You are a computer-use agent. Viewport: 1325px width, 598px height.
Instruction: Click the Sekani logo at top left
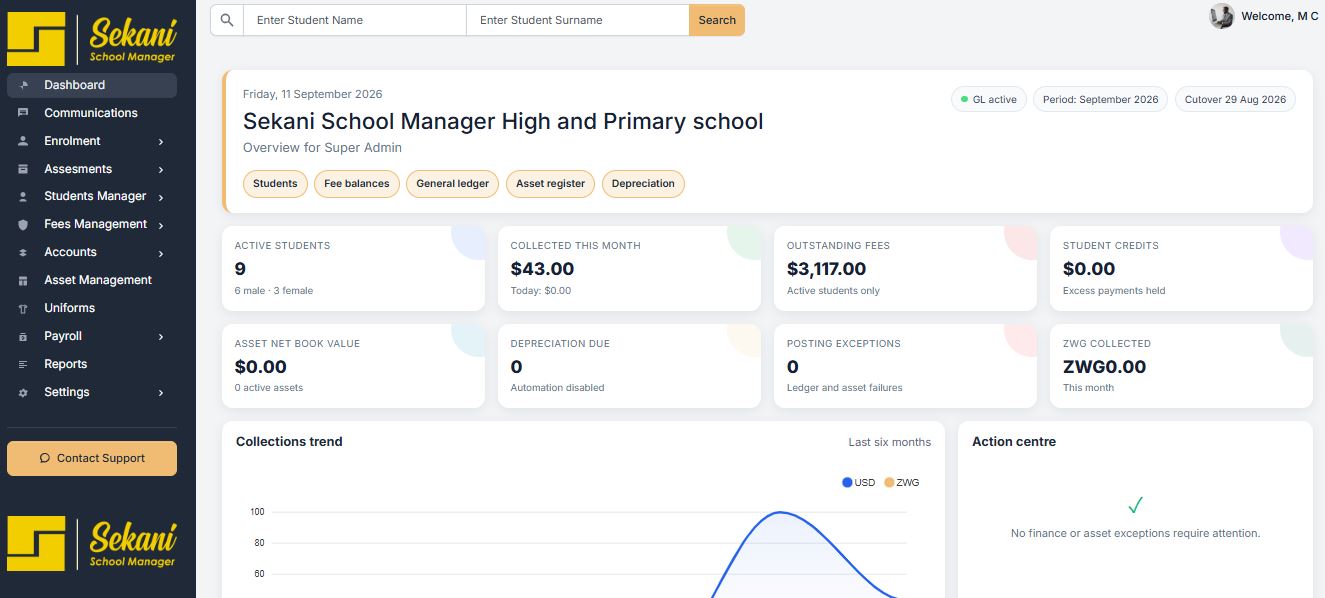click(91, 39)
